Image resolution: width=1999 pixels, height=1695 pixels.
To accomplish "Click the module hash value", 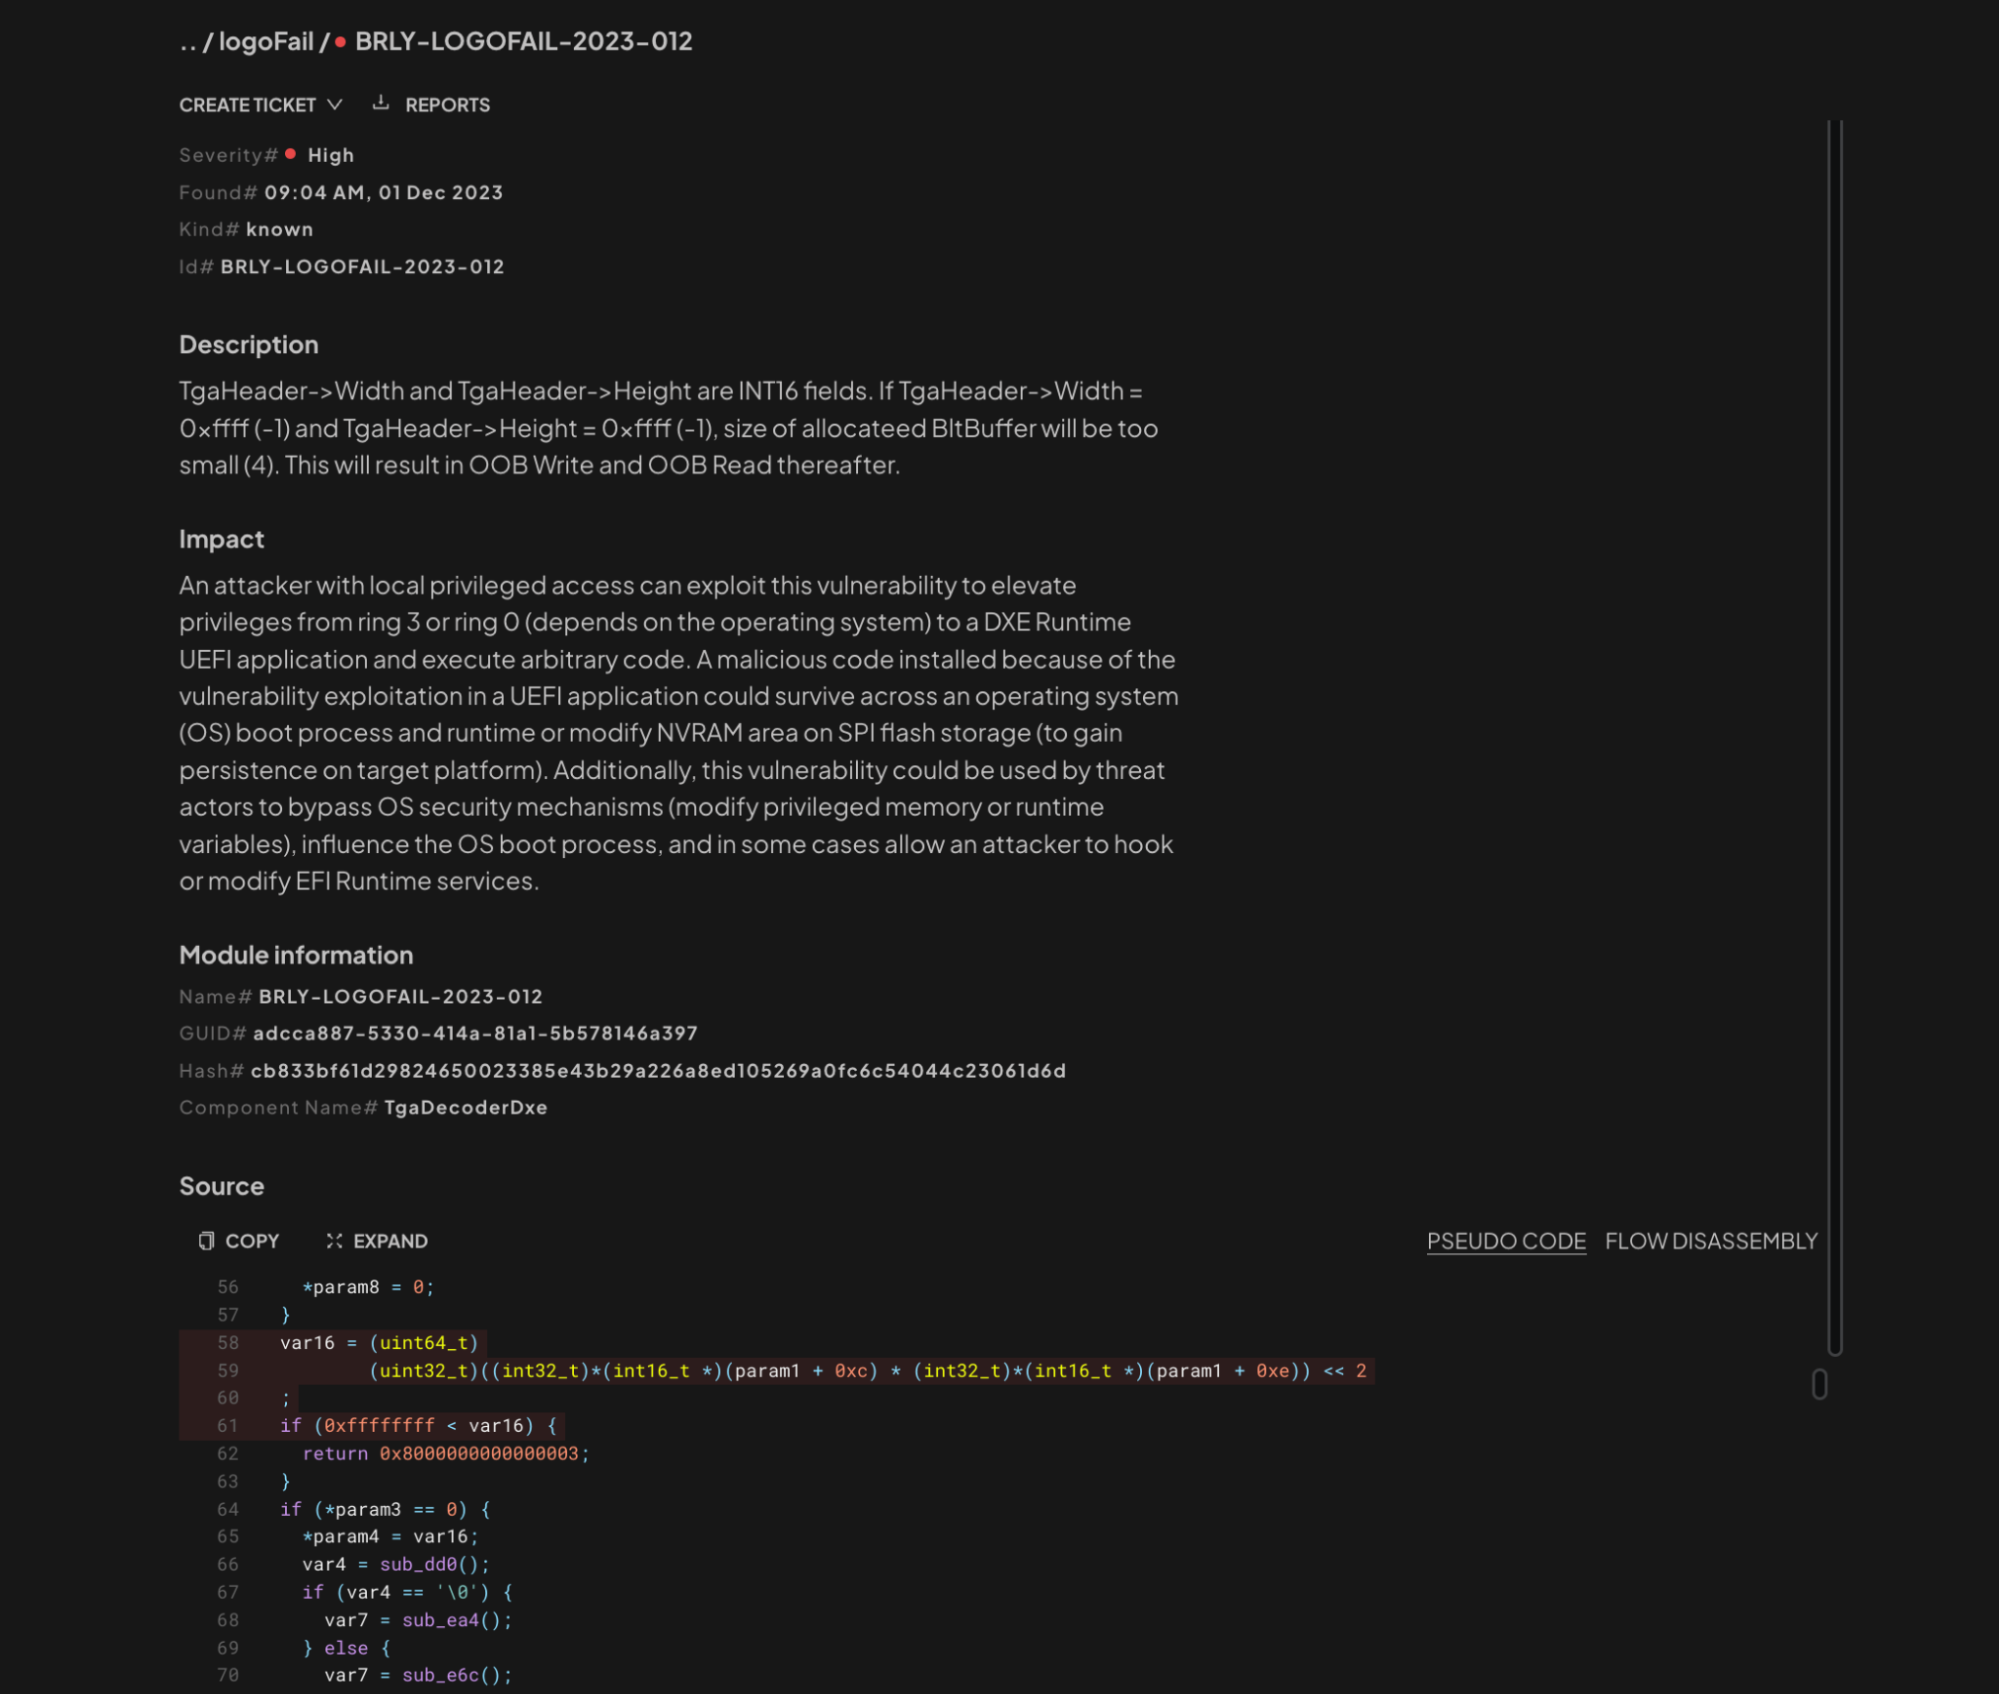I will (x=657, y=1071).
